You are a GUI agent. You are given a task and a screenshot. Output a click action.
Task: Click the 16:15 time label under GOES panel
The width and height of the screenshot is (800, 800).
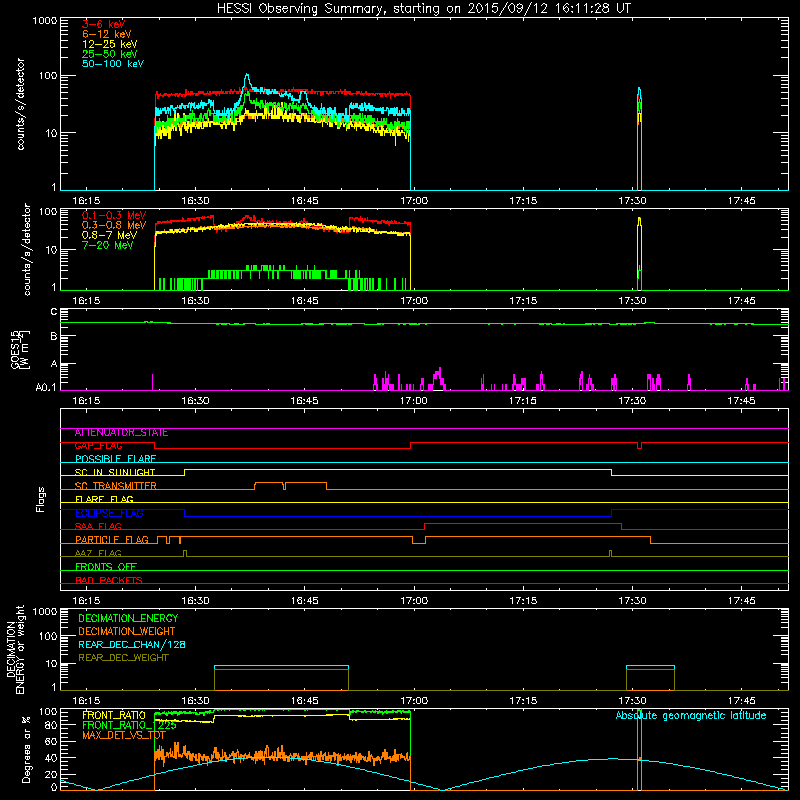tap(86, 401)
